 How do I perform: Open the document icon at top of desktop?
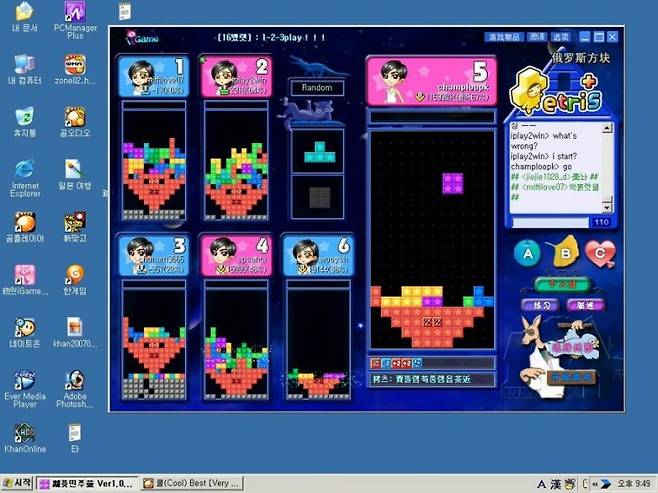(125, 11)
